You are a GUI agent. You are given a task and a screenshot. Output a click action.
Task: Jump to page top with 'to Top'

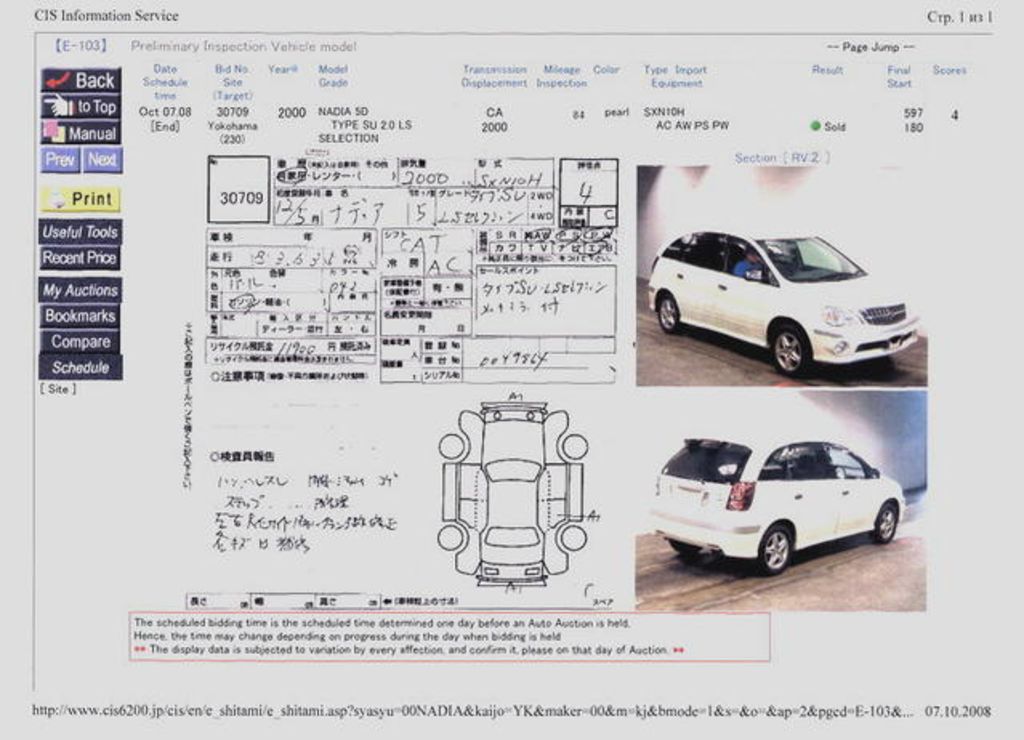(82, 106)
